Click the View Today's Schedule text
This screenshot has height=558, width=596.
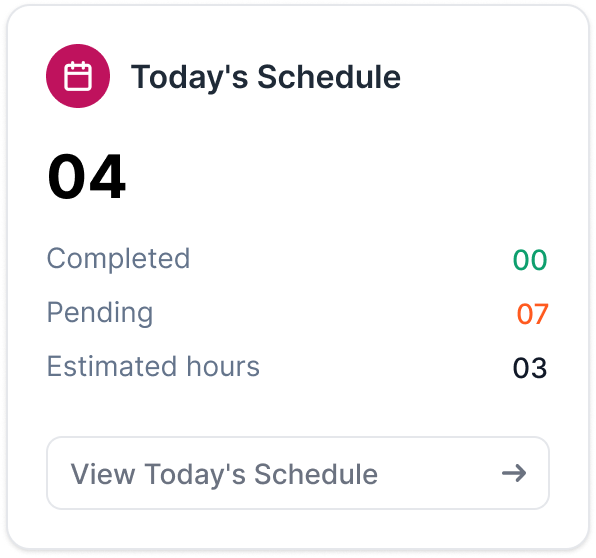pos(224,474)
